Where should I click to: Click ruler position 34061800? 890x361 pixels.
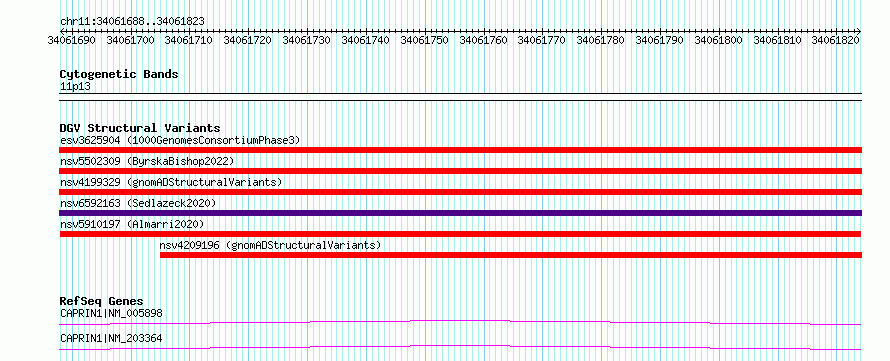coord(719,40)
